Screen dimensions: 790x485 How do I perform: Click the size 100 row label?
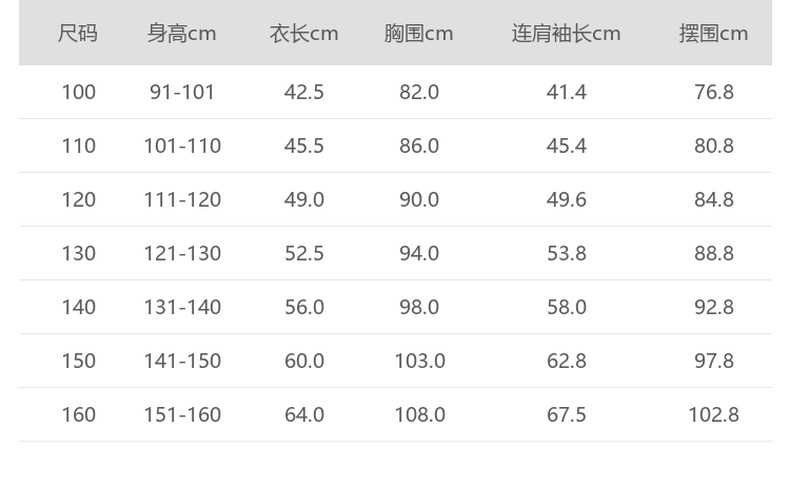click(78, 92)
